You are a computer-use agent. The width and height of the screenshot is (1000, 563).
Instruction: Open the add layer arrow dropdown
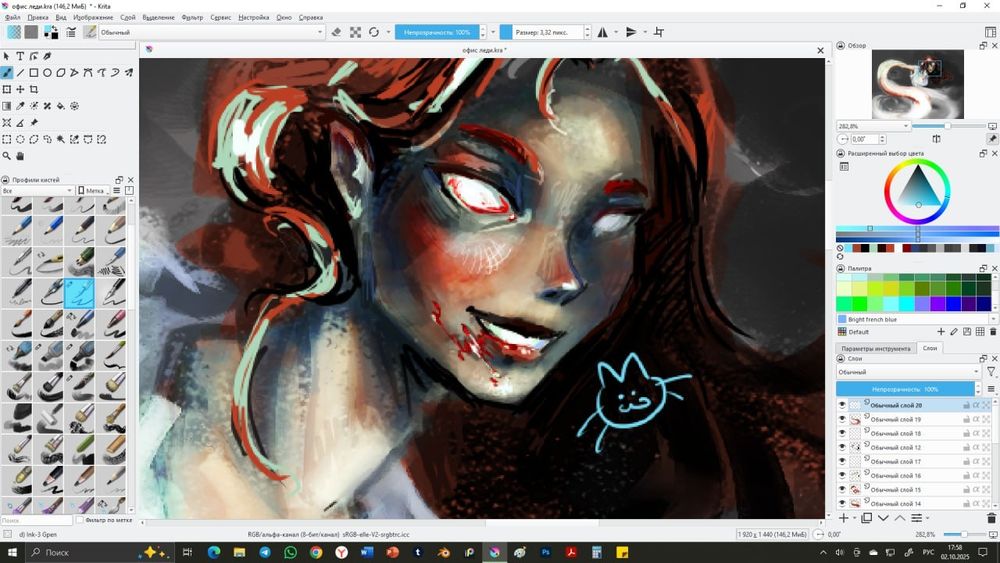tap(855, 518)
